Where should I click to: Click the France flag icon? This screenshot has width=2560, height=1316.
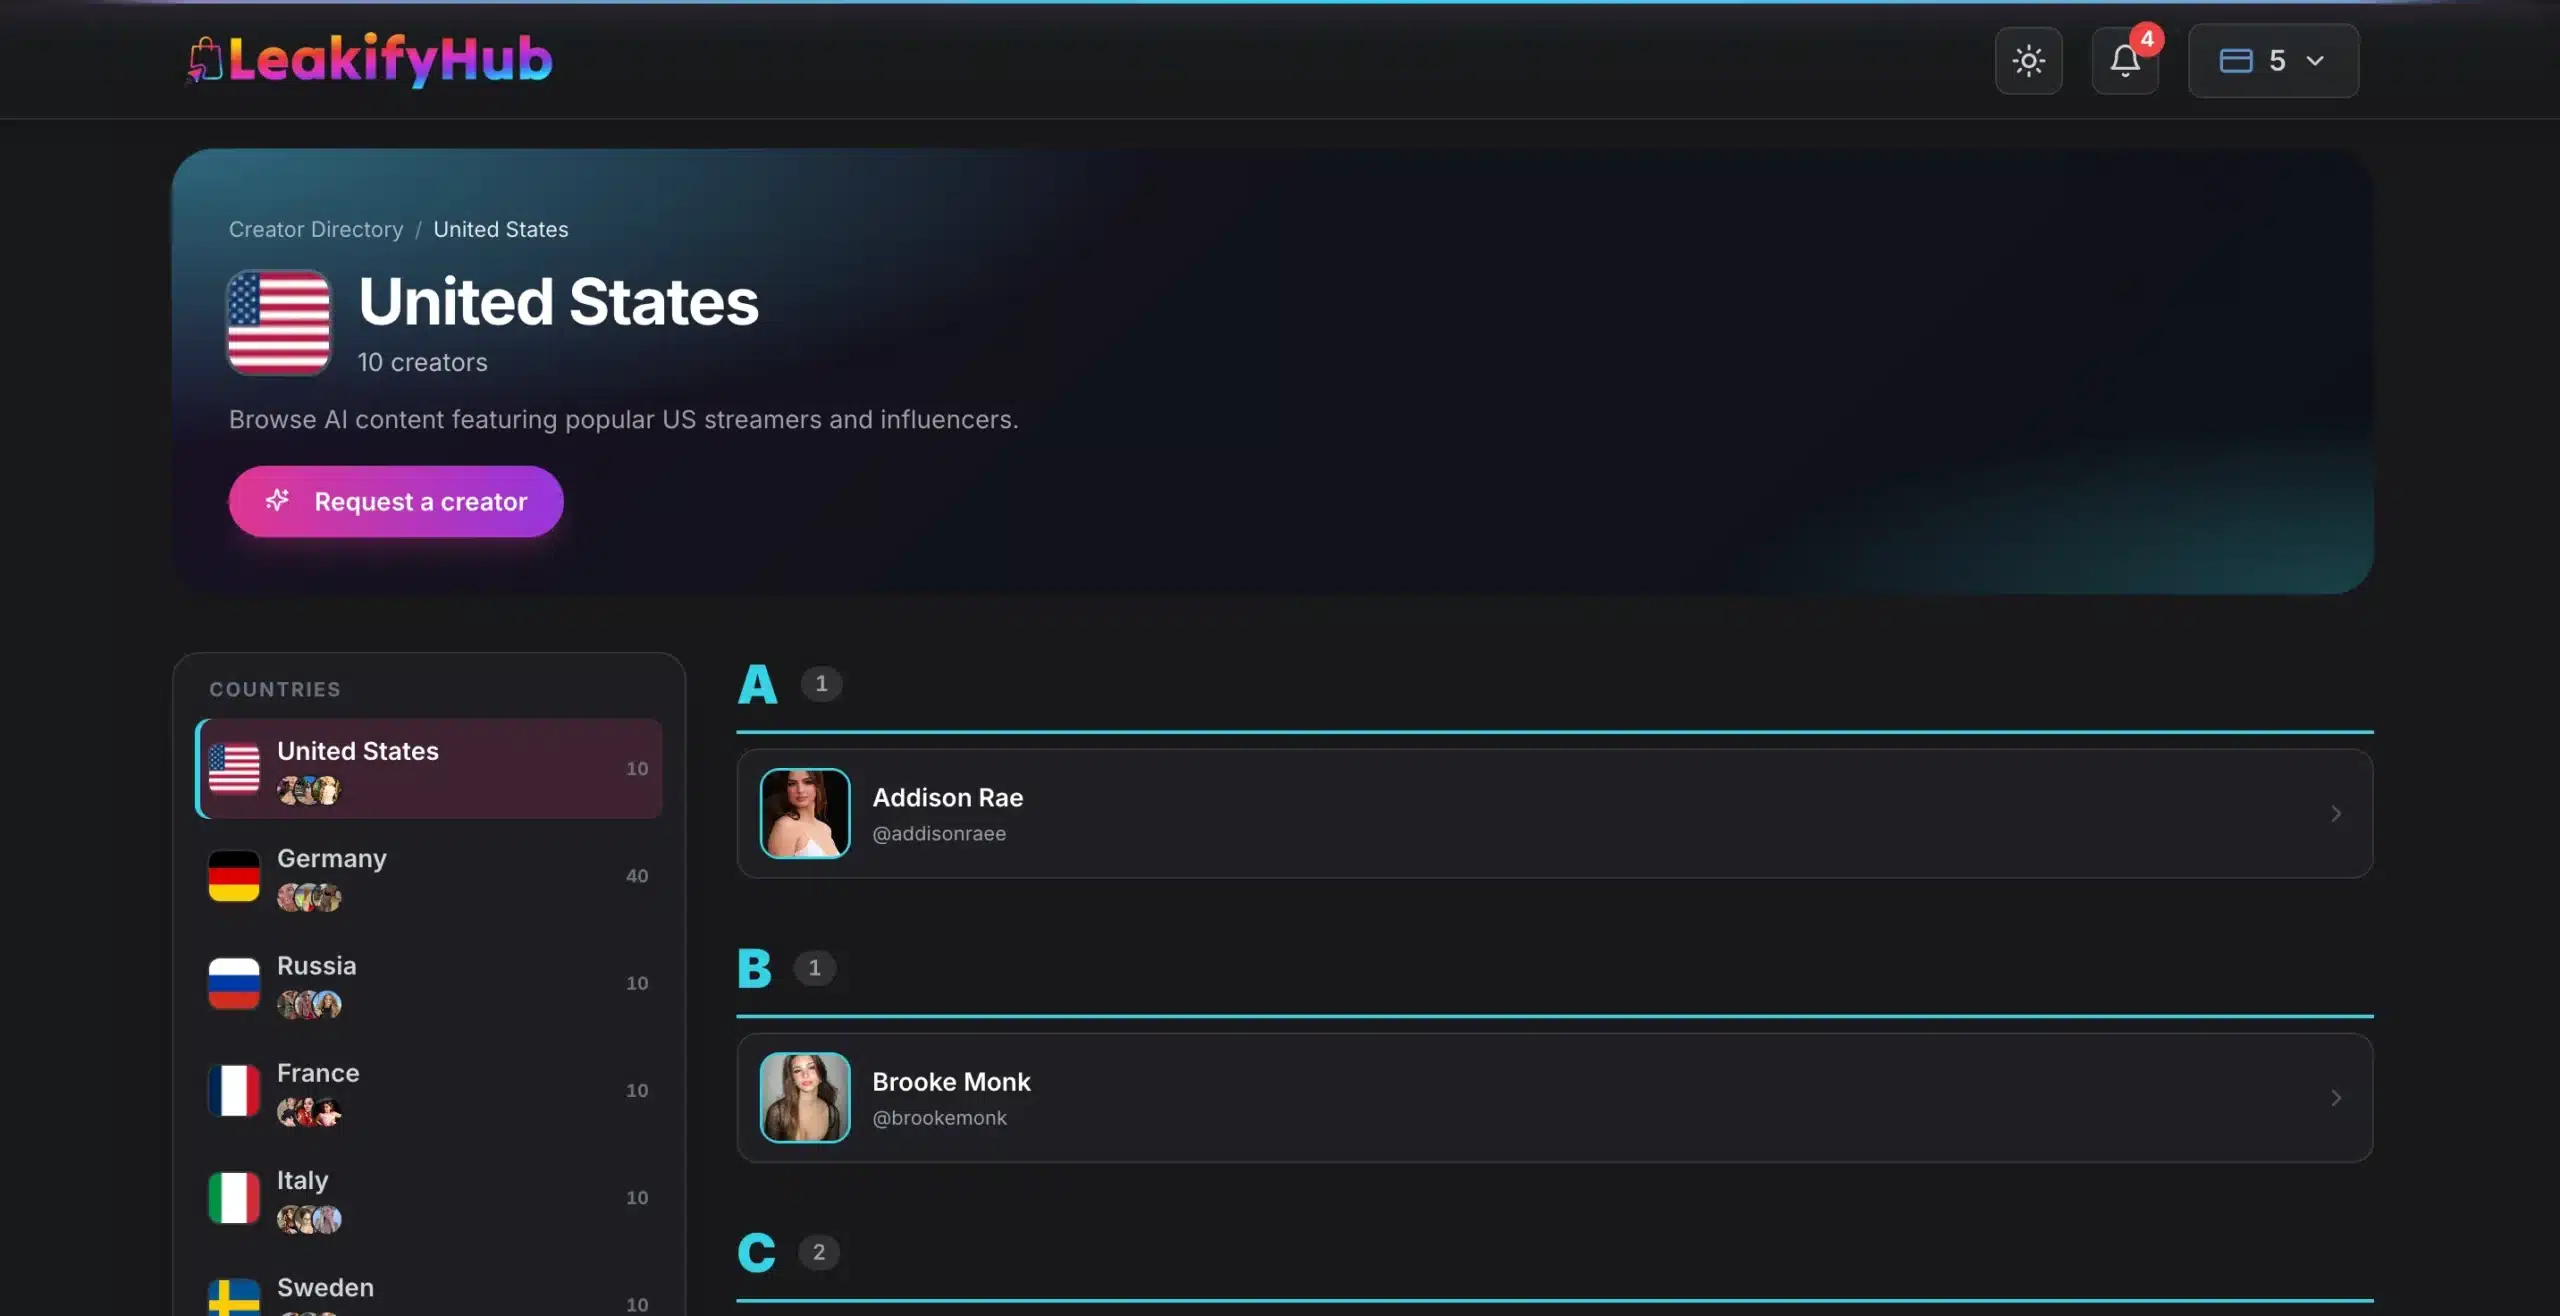[x=234, y=1090]
